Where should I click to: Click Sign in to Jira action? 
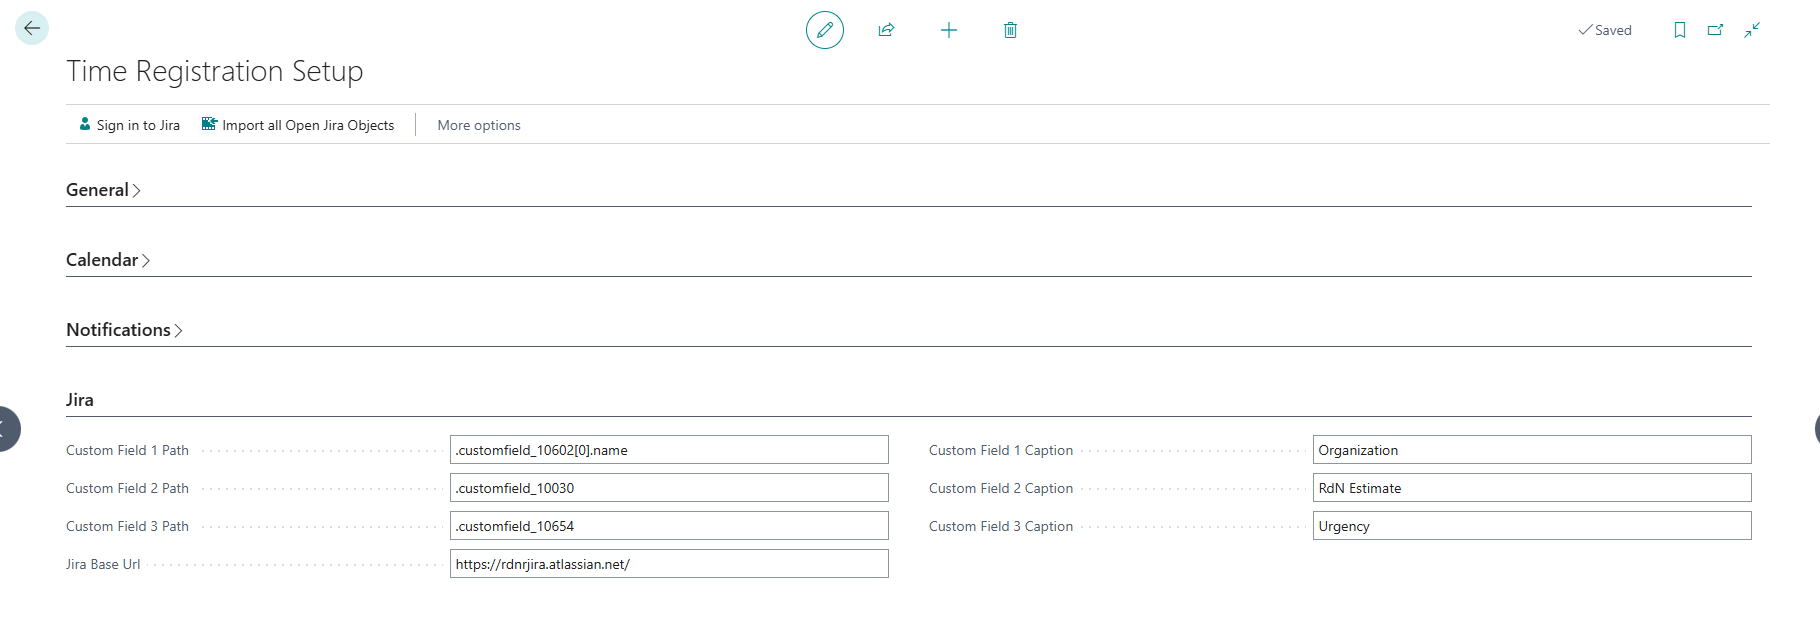click(130, 125)
